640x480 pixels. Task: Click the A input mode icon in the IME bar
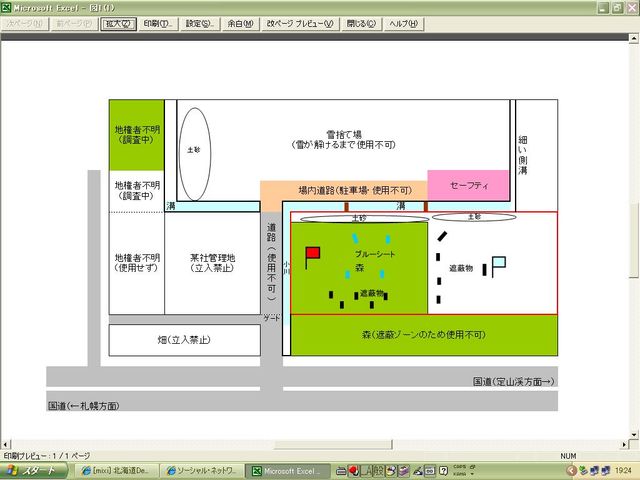tap(367, 470)
